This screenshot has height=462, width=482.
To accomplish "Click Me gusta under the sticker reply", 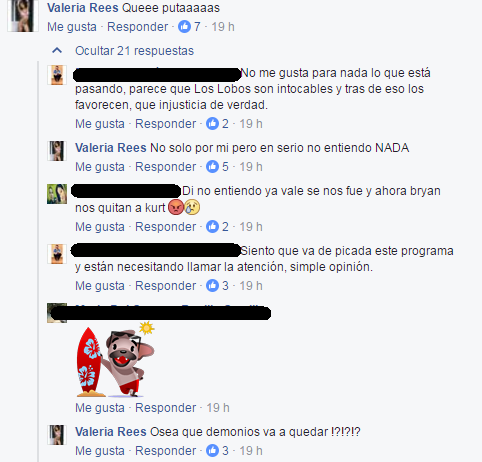I will pos(100,408).
